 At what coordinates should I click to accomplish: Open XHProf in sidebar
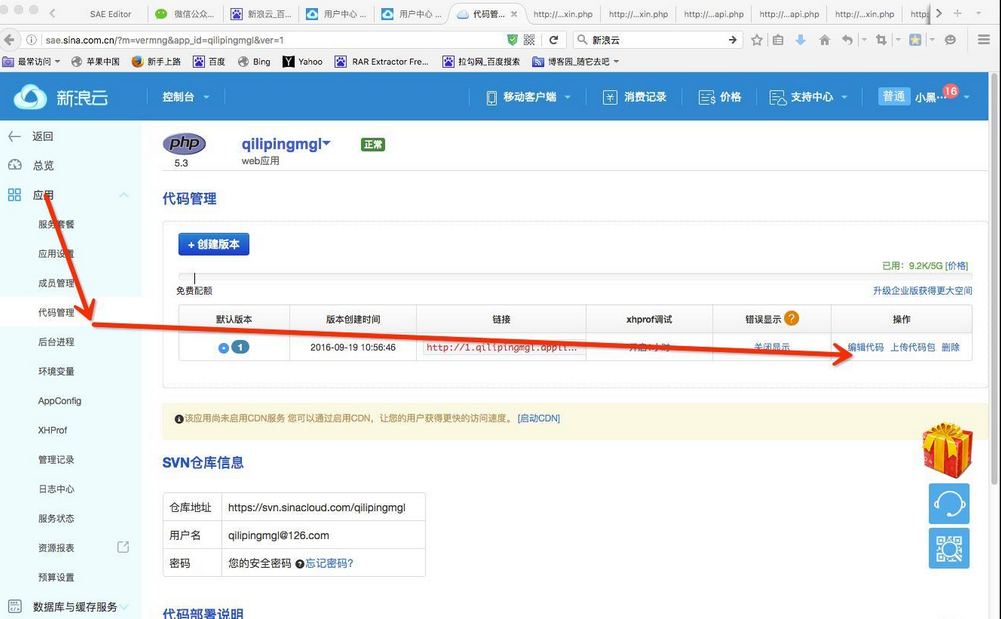point(52,430)
